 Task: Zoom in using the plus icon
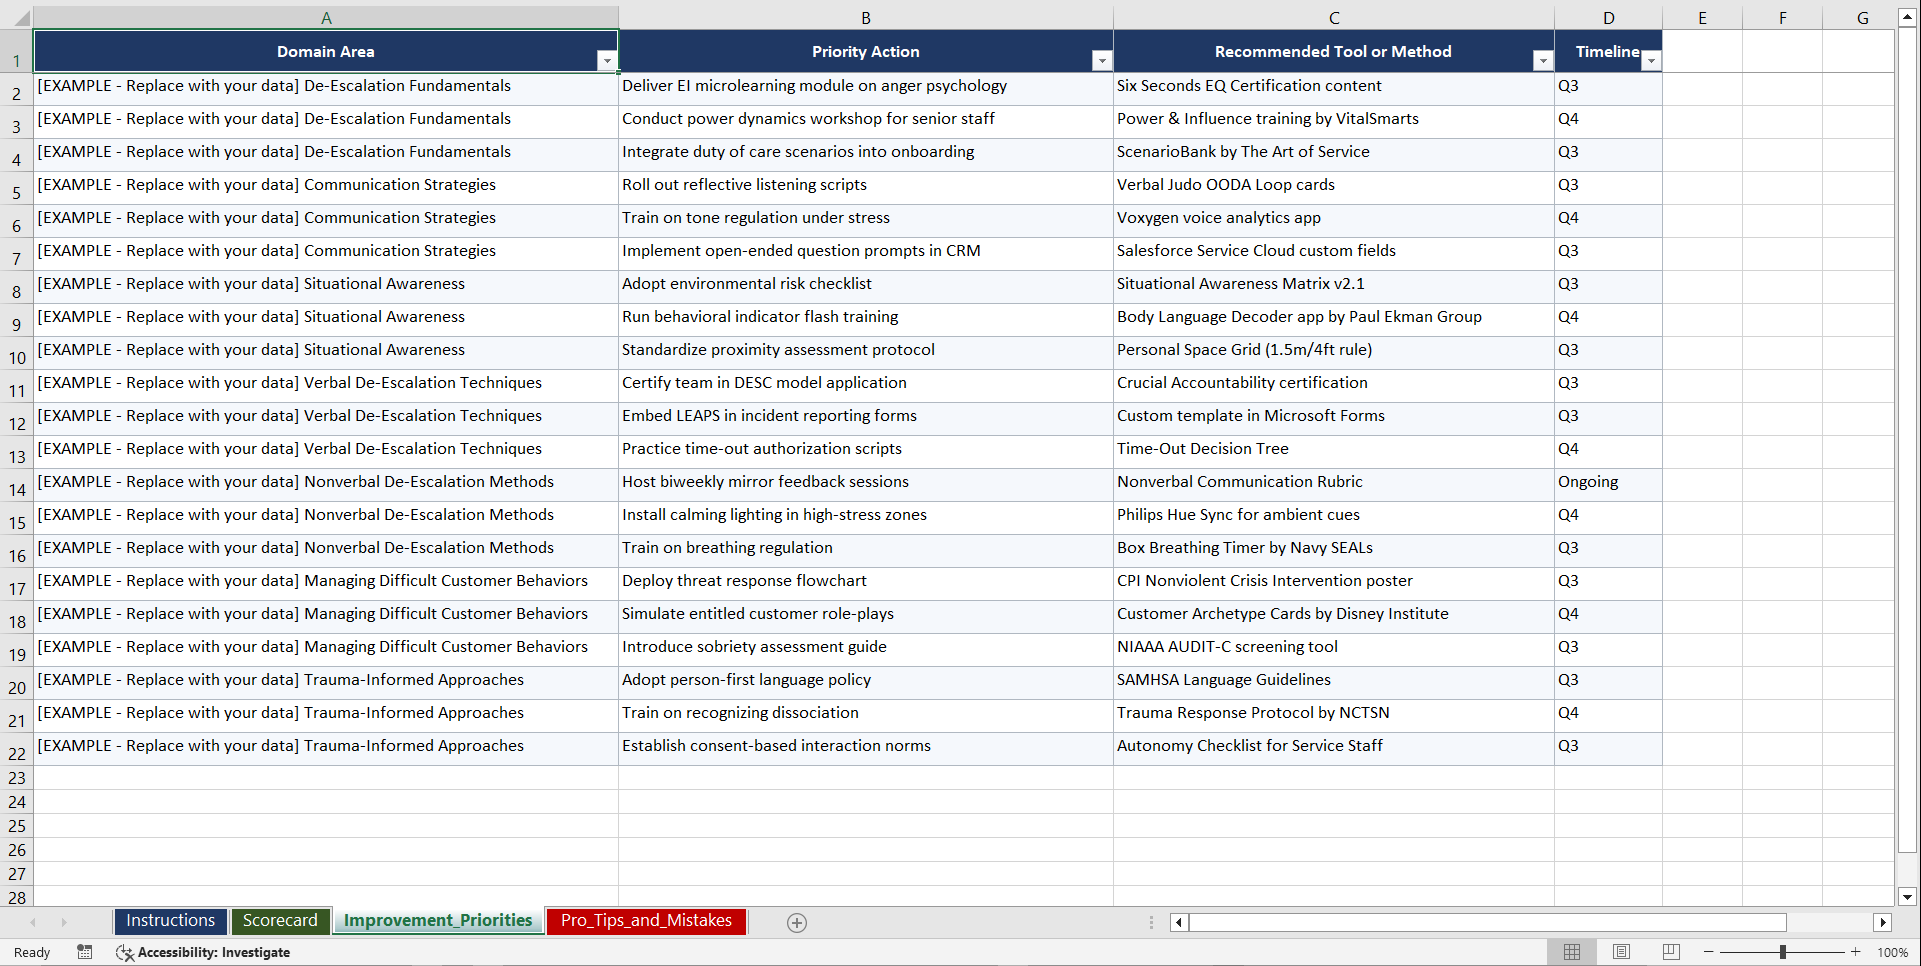1856,951
